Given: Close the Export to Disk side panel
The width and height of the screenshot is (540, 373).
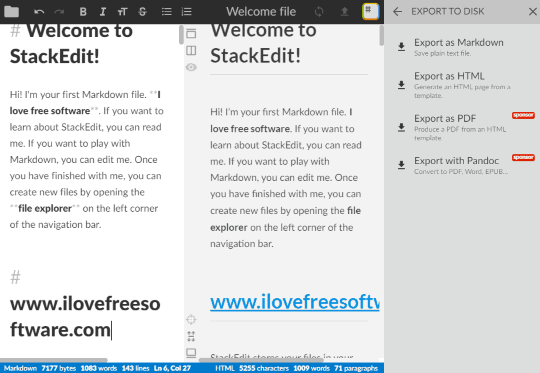Looking at the screenshot, I should coord(532,12).
